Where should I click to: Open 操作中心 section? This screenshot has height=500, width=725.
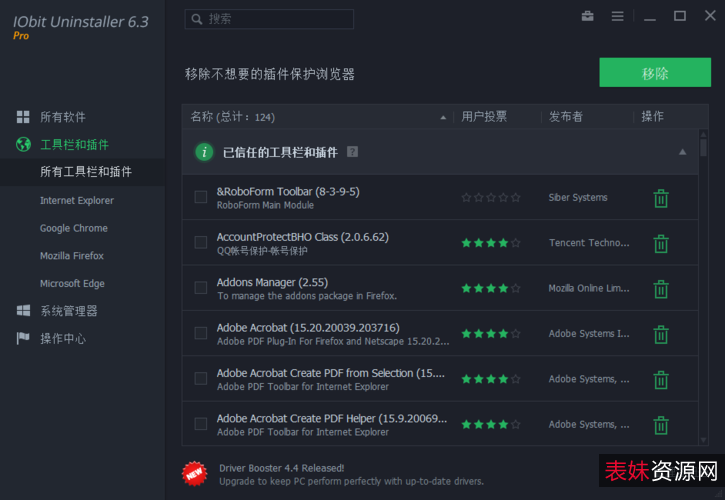[63, 339]
